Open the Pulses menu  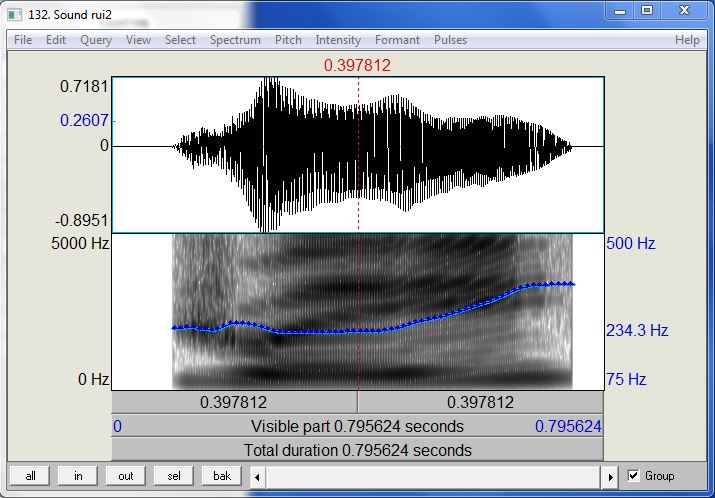point(451,40)
